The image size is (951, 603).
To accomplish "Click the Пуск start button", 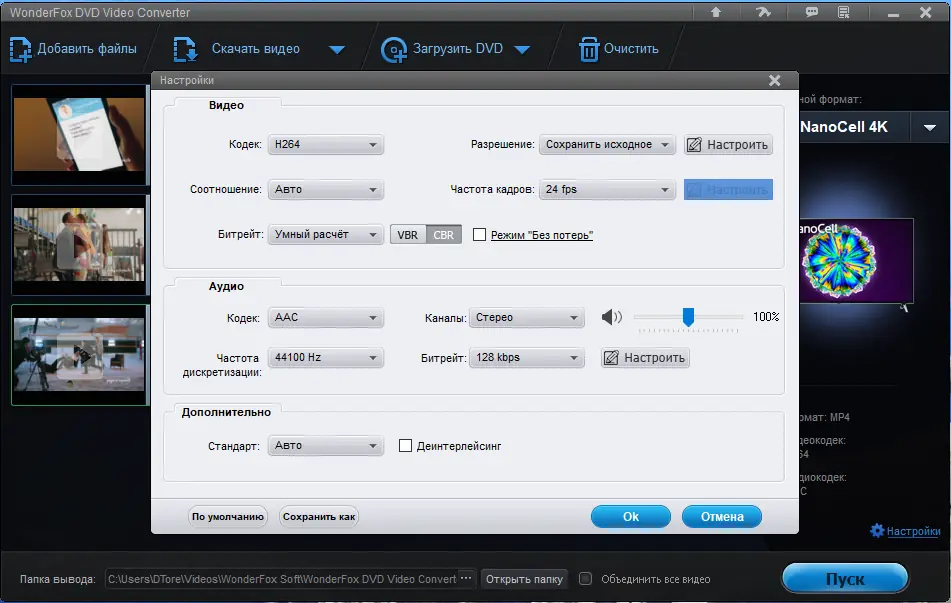I will click(845, 579).
